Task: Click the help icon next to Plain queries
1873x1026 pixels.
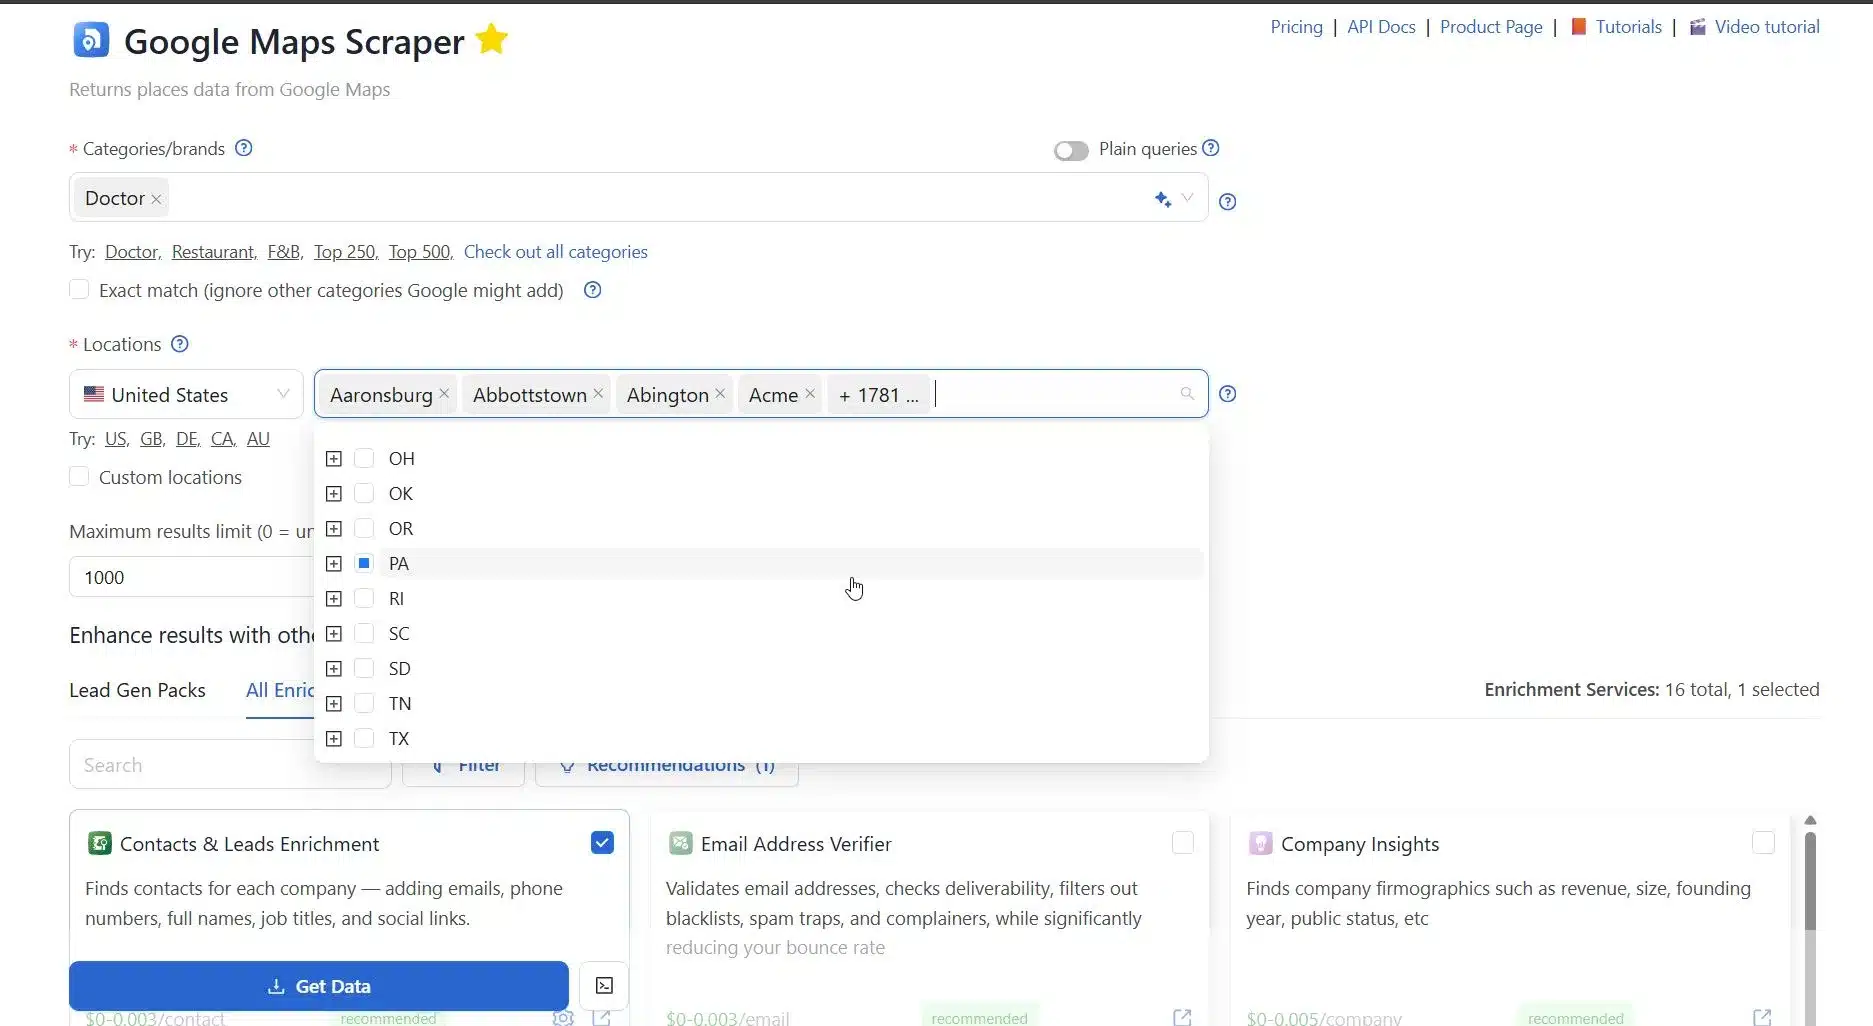Action: tap(1210, 148)
